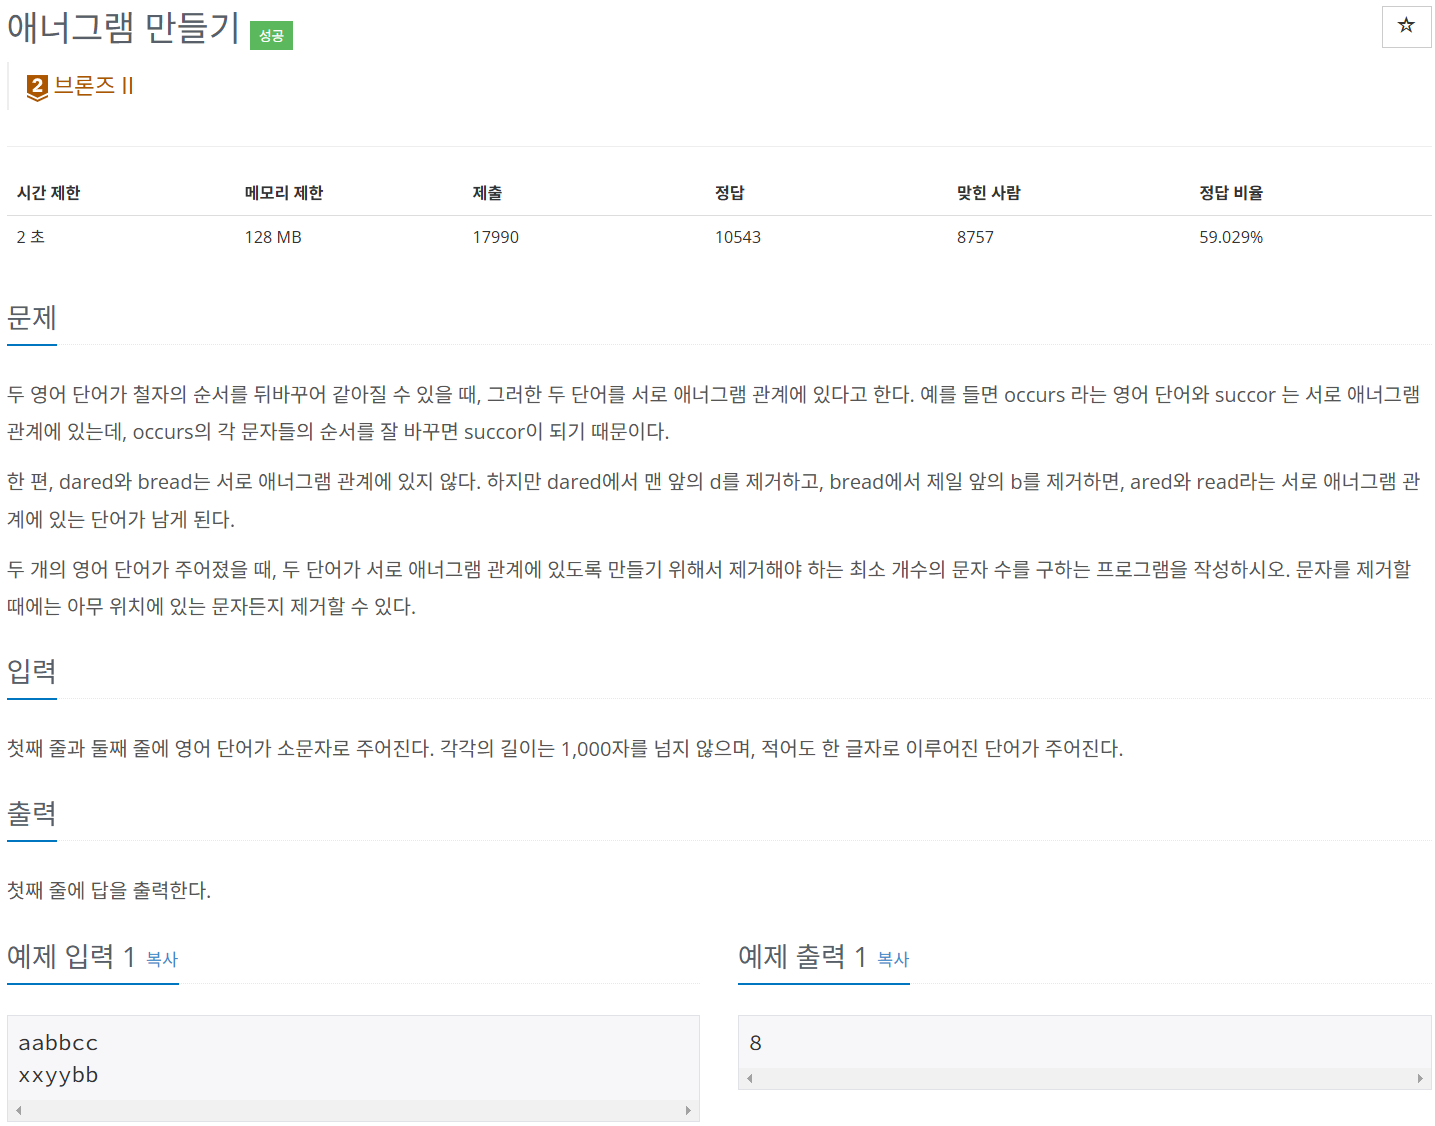1435x1126 pixels.
Task: Click the xxyybb sample input line
Action: click(58, 1075)
